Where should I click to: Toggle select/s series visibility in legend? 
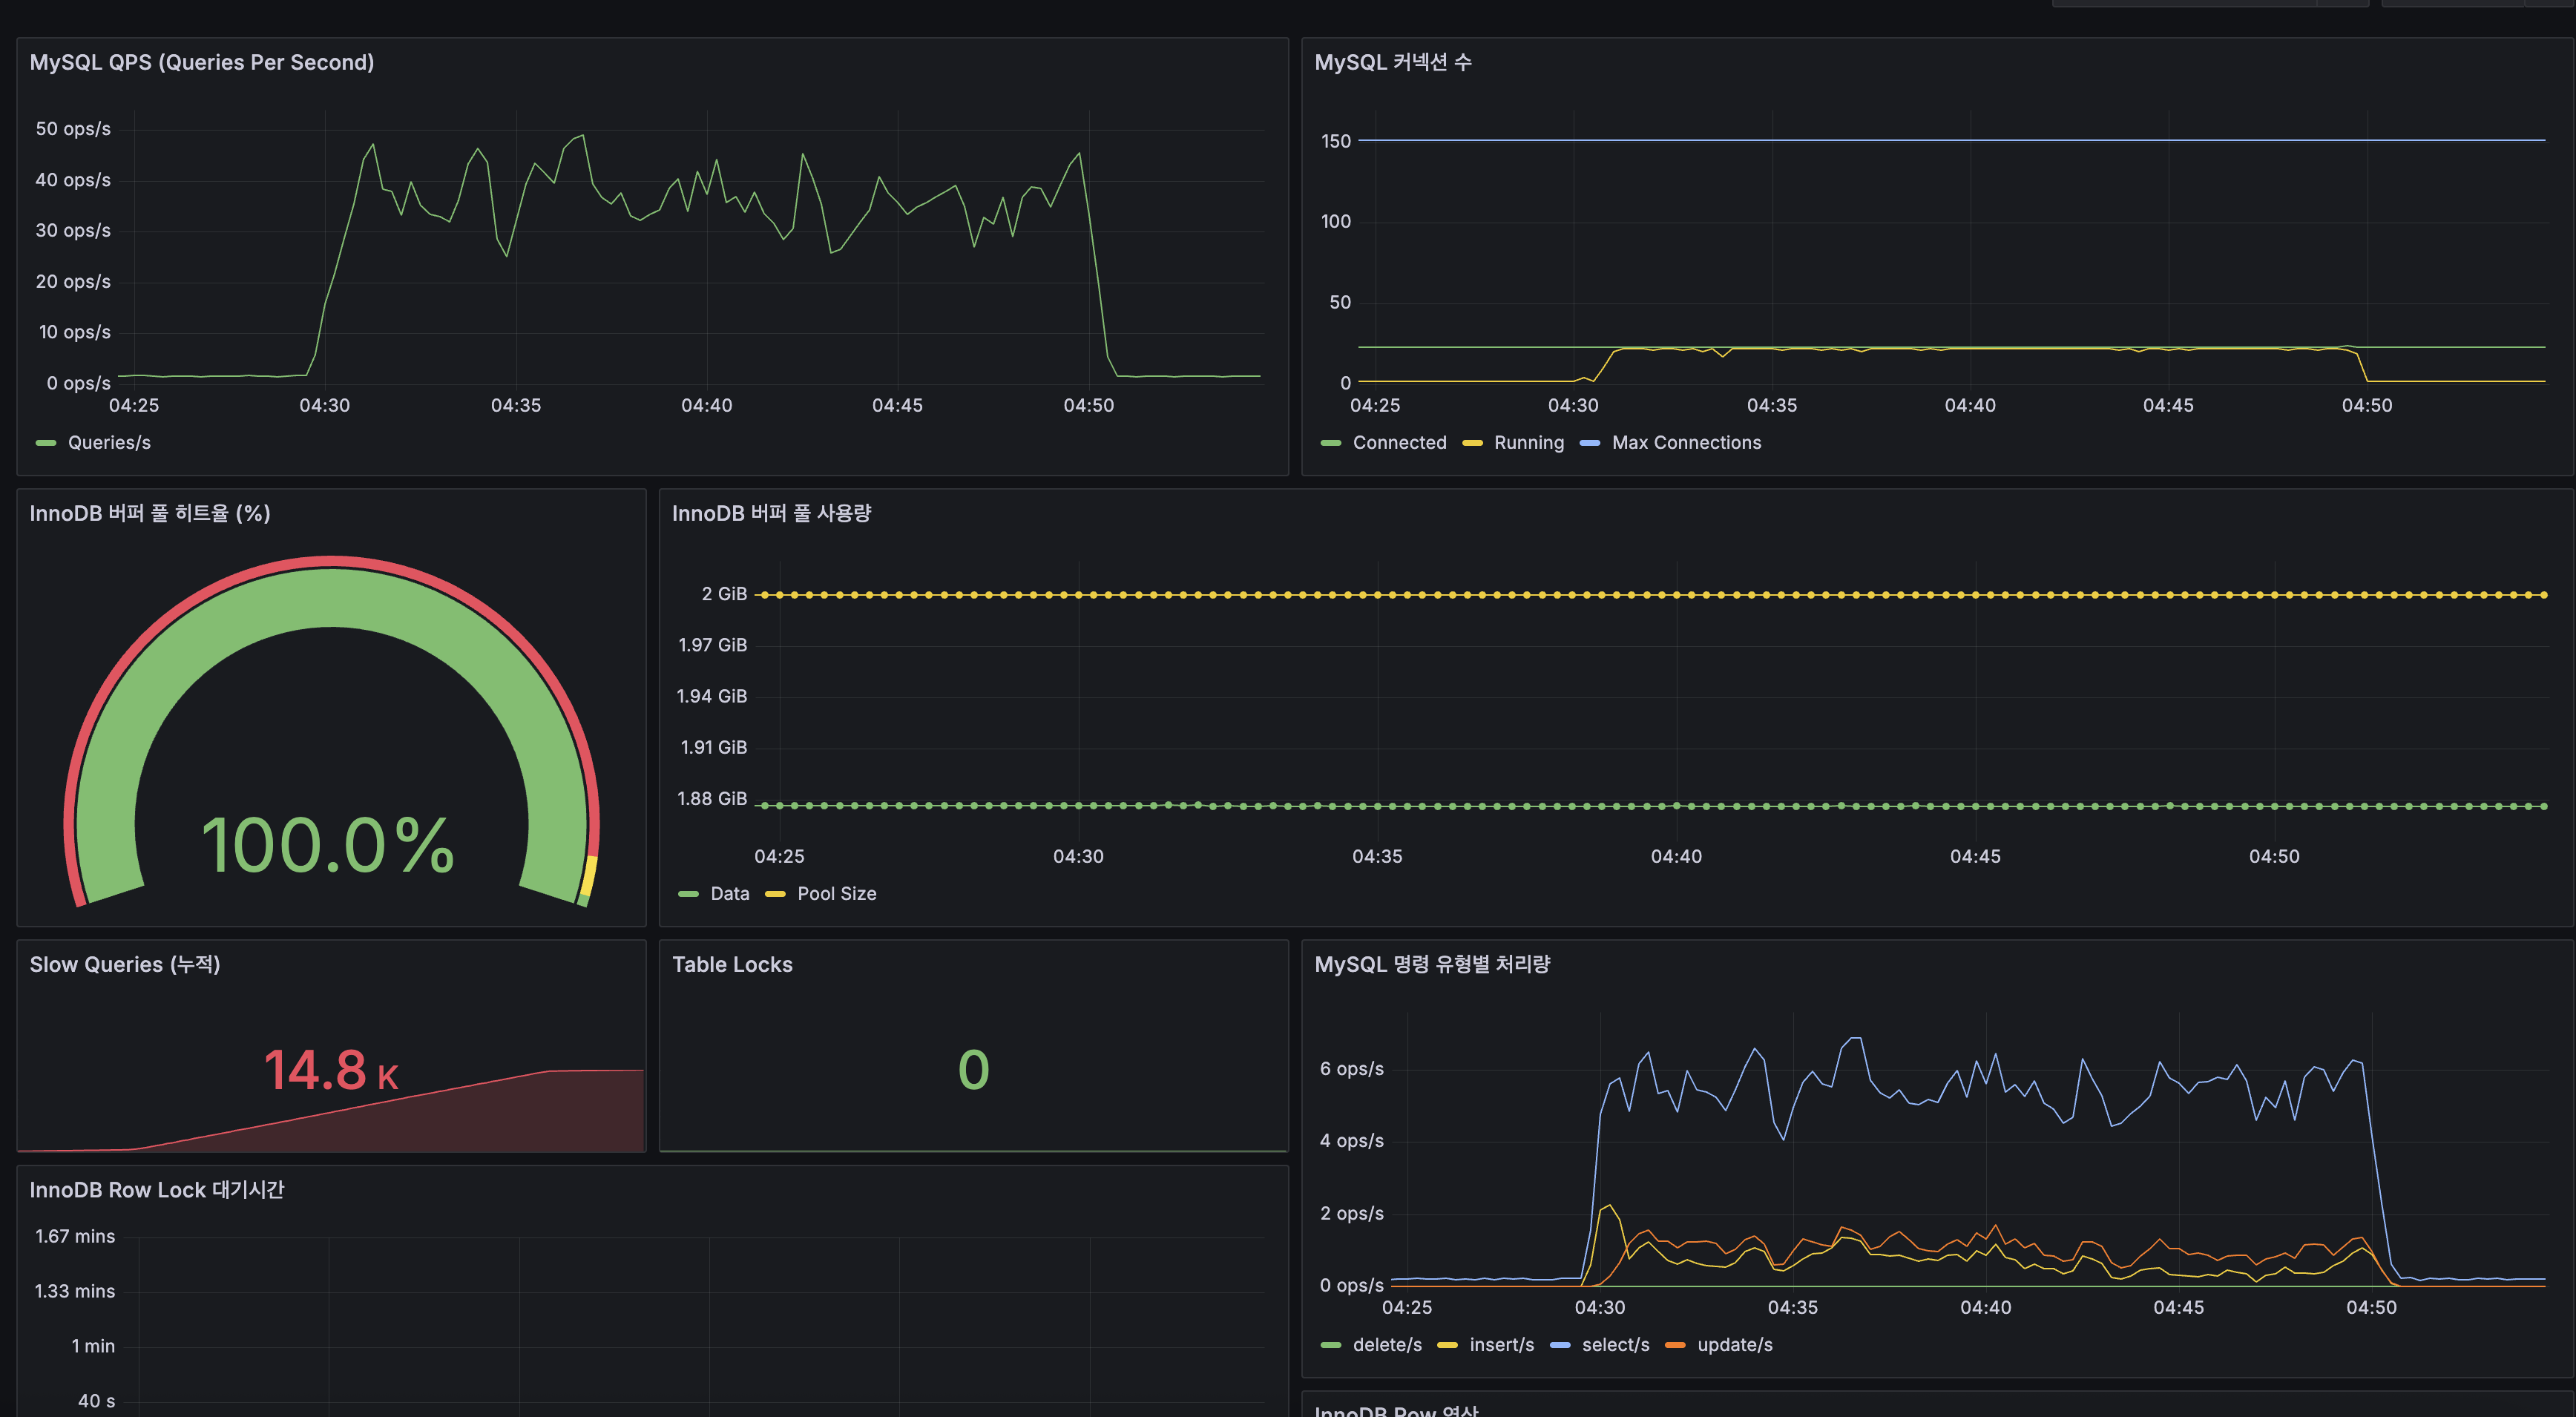point(1615,1345)
